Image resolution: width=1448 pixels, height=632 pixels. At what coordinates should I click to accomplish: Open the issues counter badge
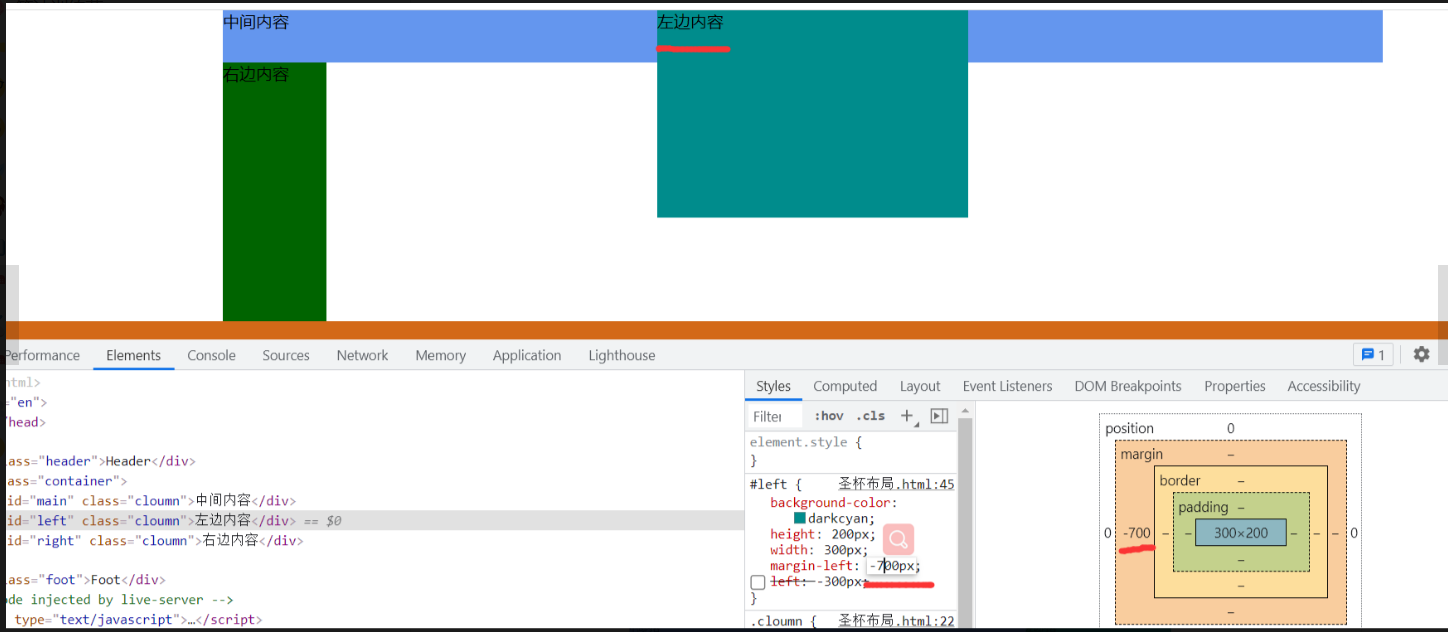pyautogui.click(x=1373, y=355)
